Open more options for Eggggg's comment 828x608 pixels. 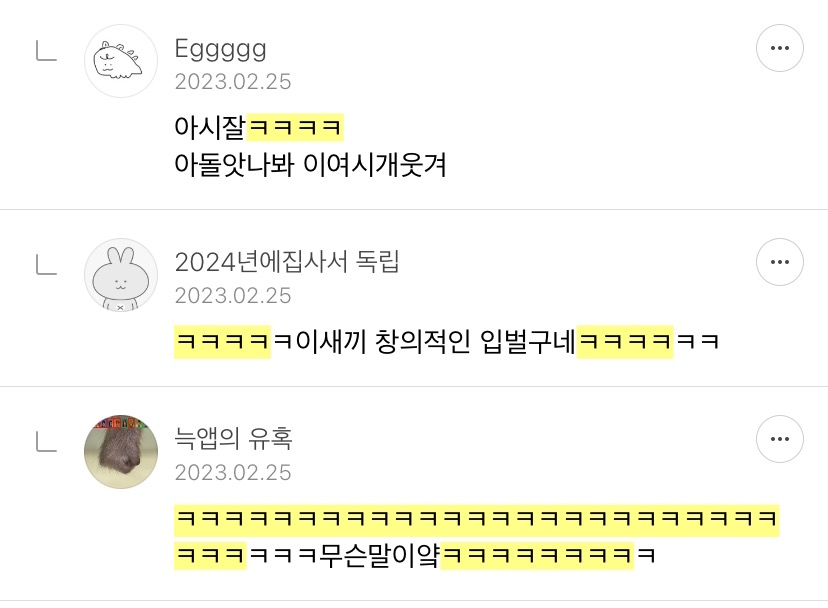coord(779,48)
